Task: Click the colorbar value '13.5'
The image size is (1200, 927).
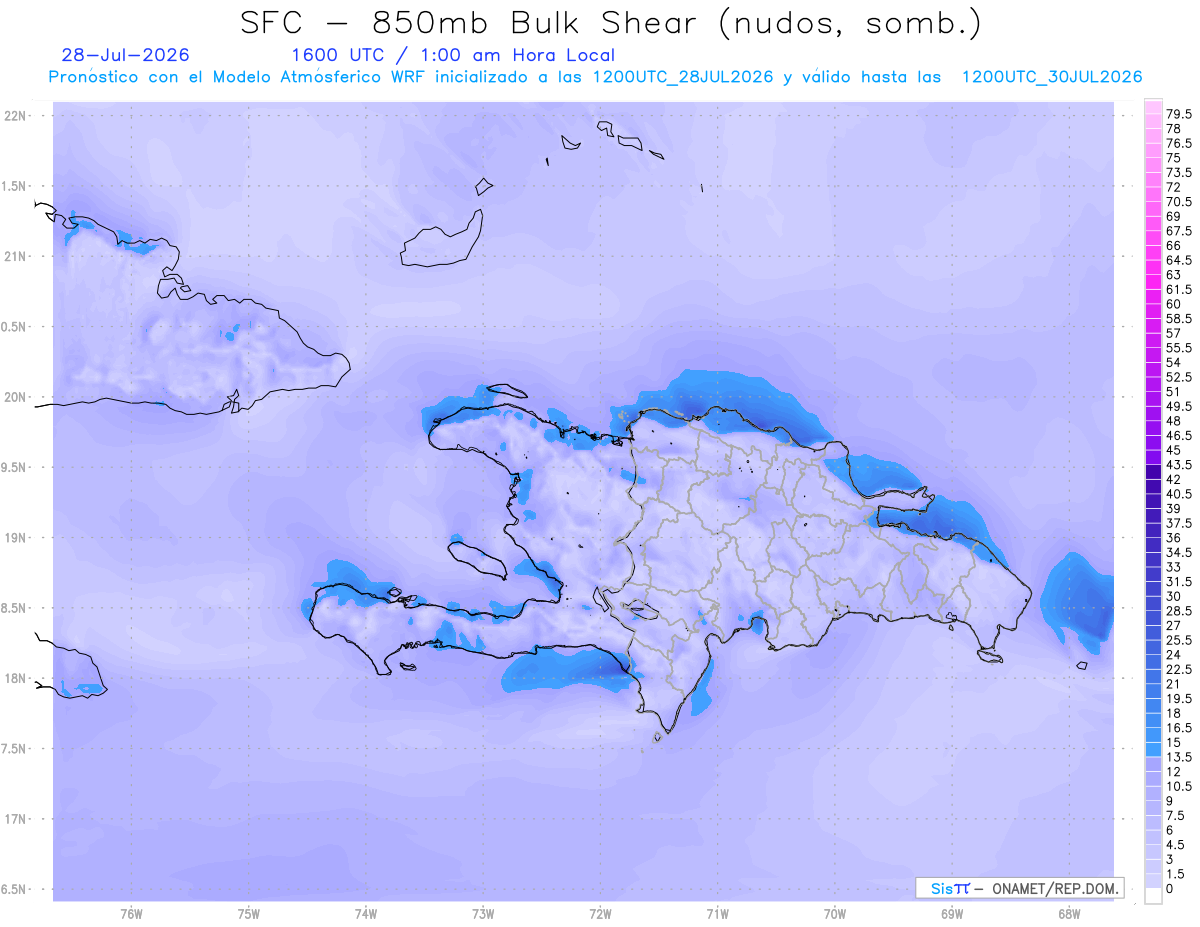Action: (x=1179, y=757)
